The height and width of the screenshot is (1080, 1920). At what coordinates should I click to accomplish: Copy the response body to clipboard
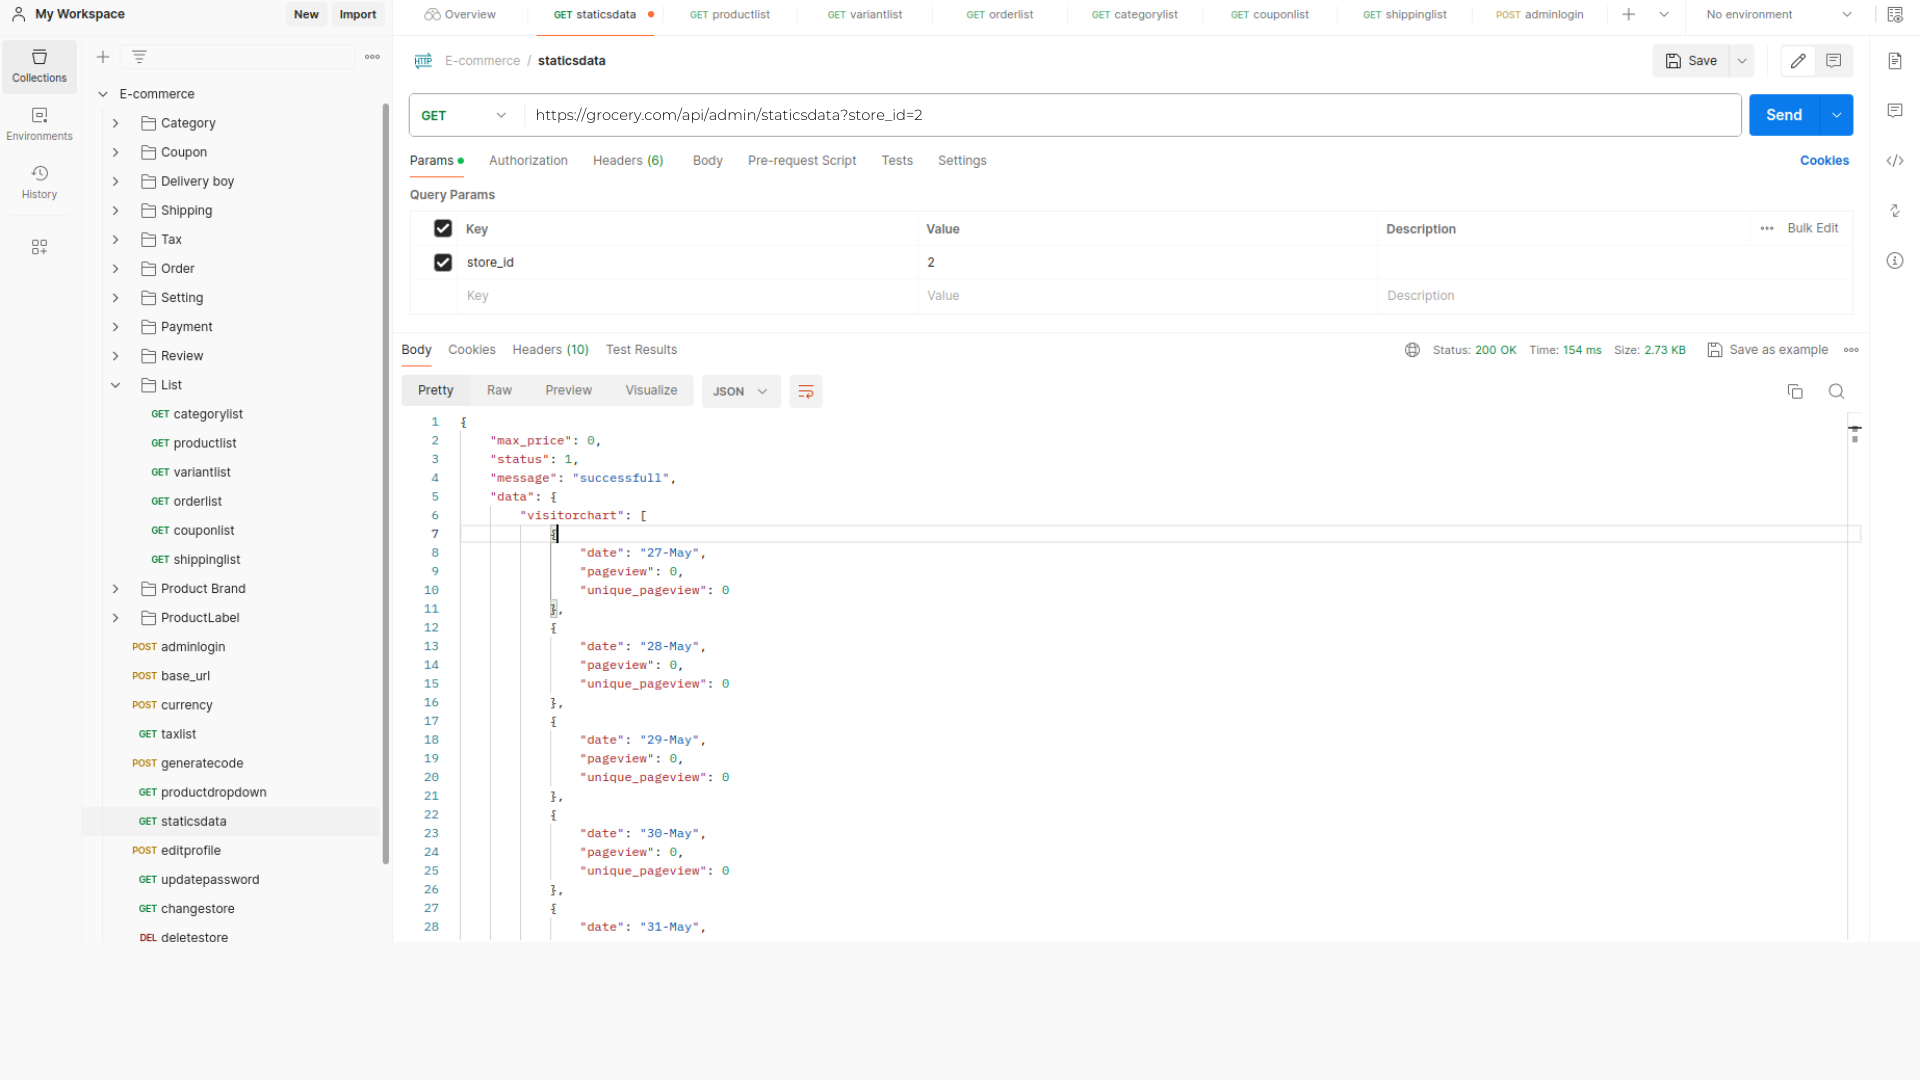[x=1795, y=392]
